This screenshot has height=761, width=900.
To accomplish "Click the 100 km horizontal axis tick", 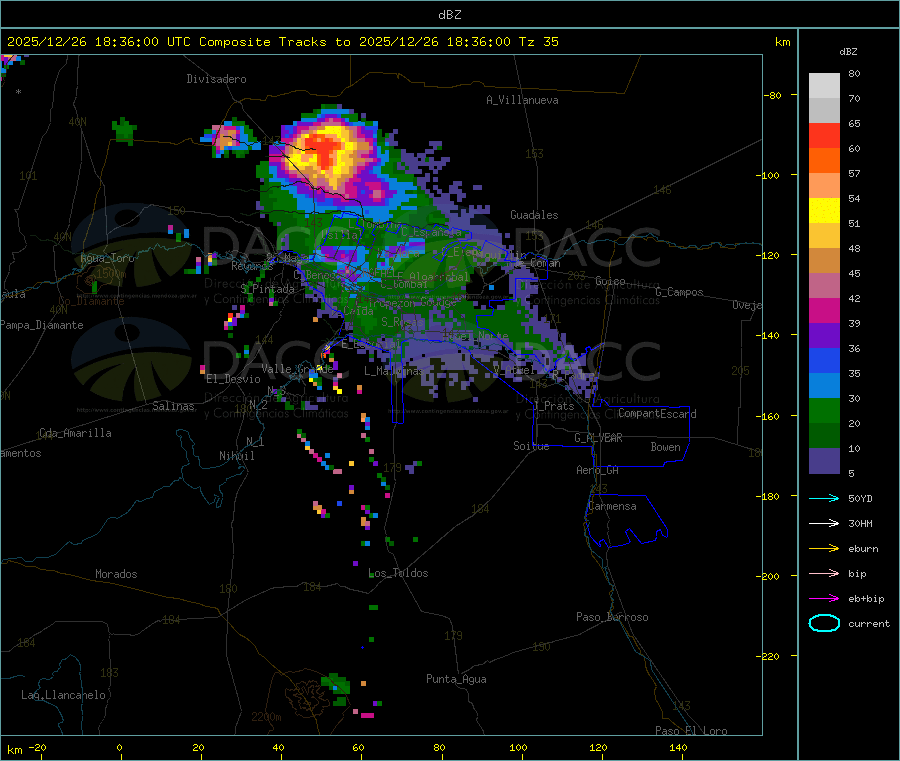I will [518, 747].
